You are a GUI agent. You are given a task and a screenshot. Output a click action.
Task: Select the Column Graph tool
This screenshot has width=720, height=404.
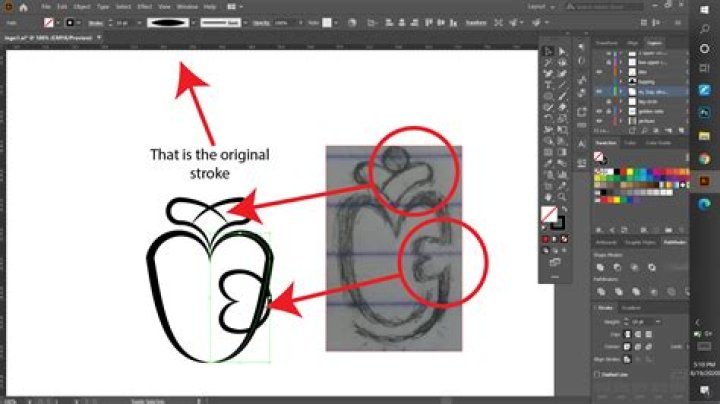coord(562,174)
